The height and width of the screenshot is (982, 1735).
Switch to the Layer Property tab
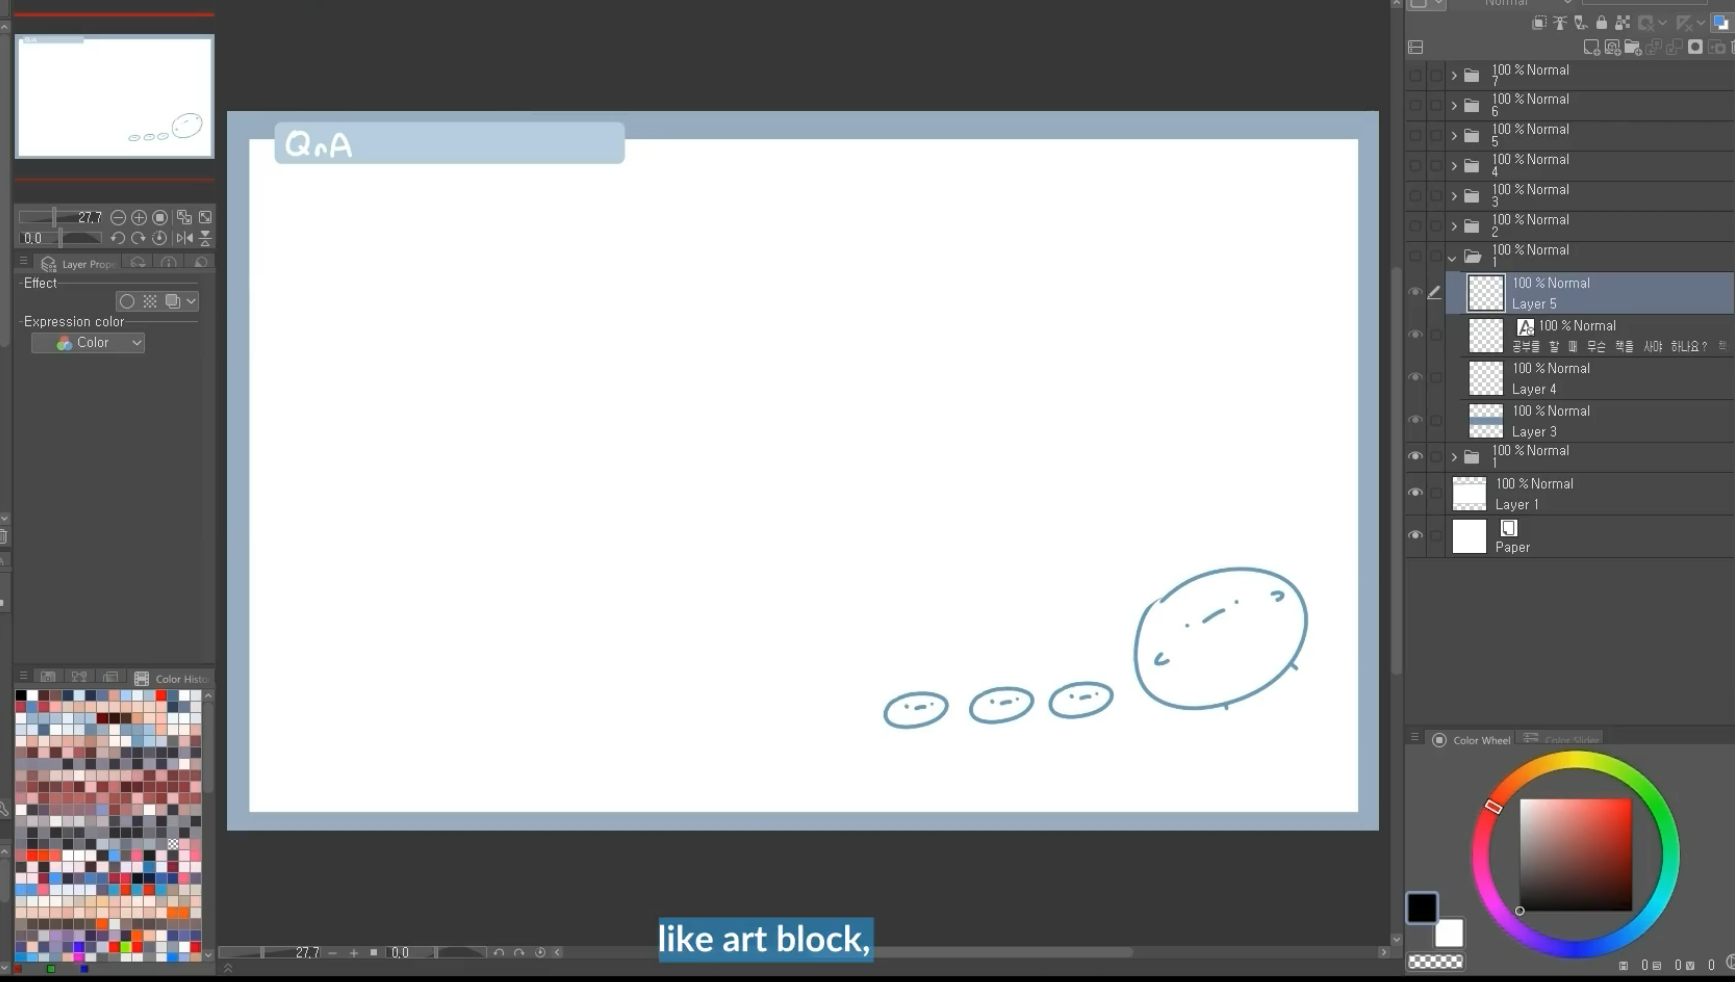tap(78, 264)
